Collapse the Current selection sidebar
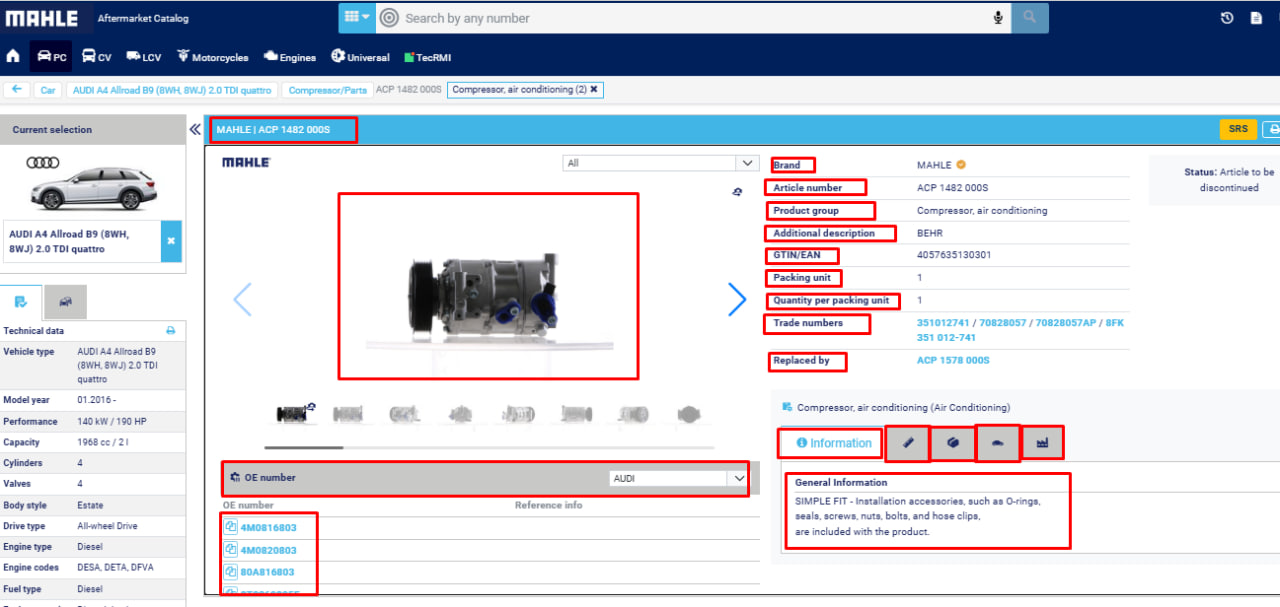Viewport: 1280px width, 607px height. 195,129
